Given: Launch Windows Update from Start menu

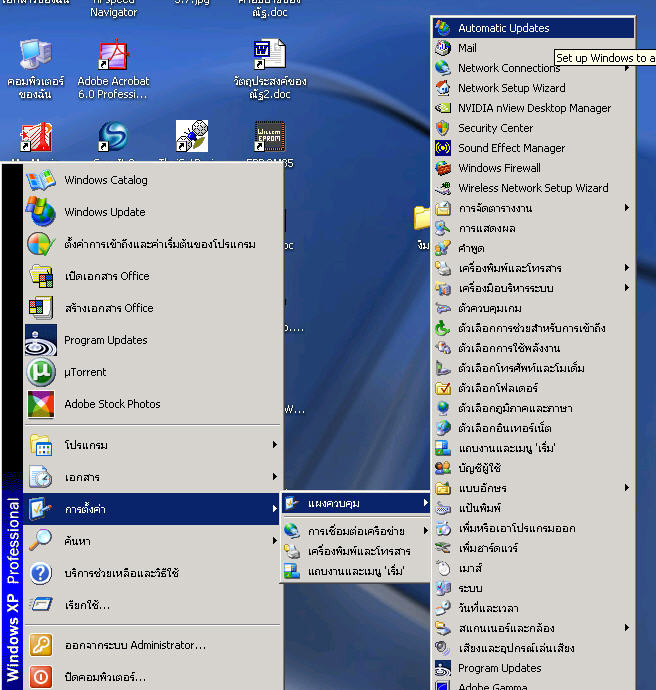Looking at the screenshot, I should pyautogui.click(x=152, y=212).
